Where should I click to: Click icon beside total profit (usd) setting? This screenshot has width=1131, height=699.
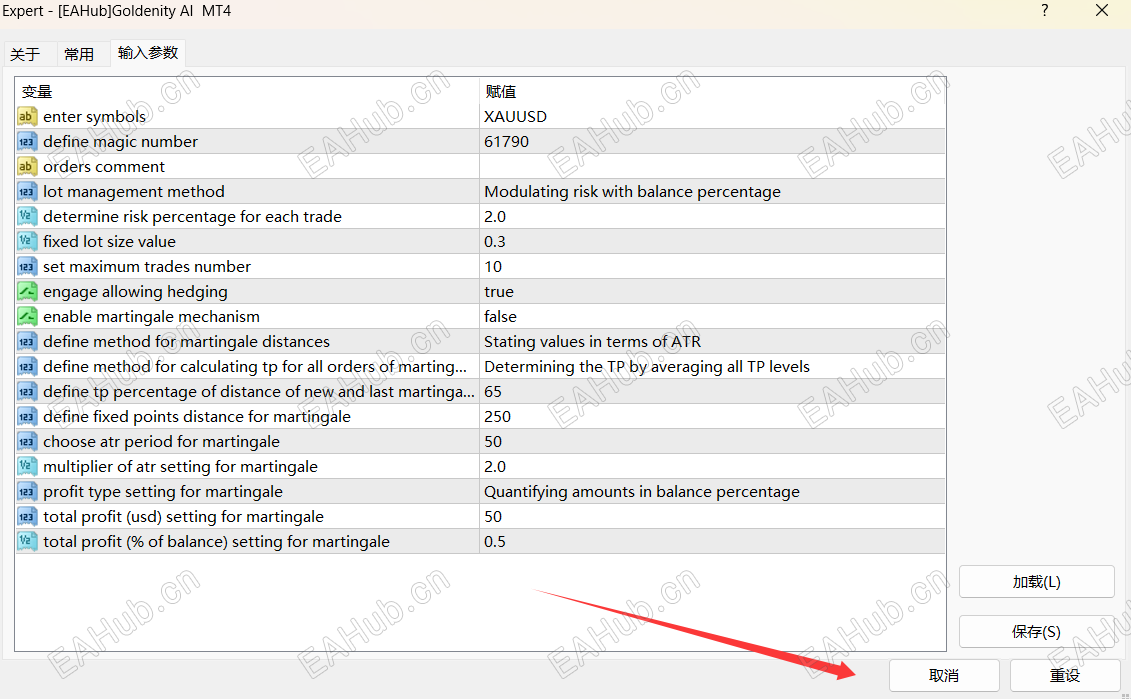tap(27, 516)
